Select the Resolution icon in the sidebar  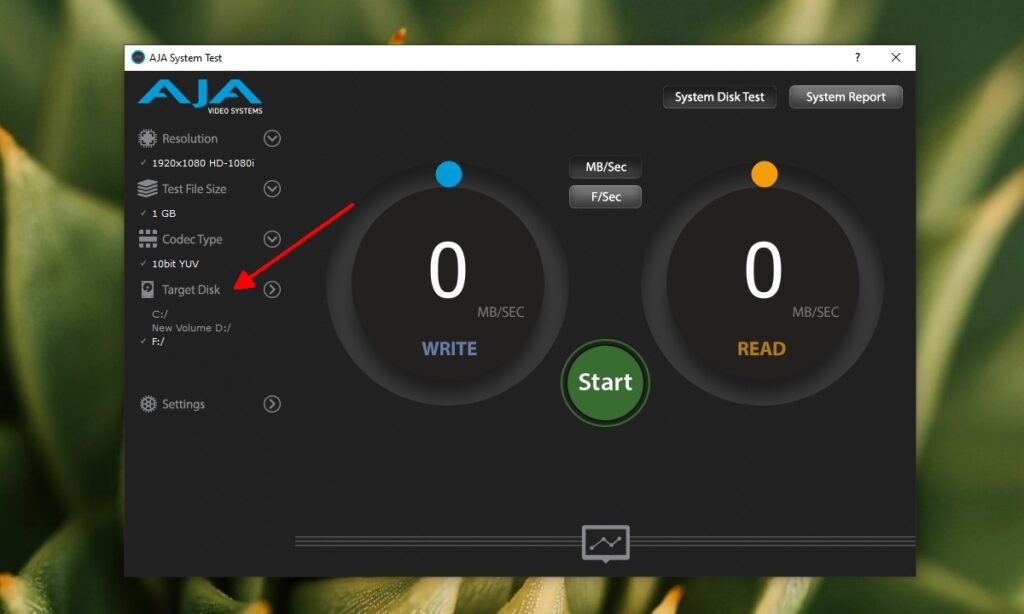click(148, 138)
